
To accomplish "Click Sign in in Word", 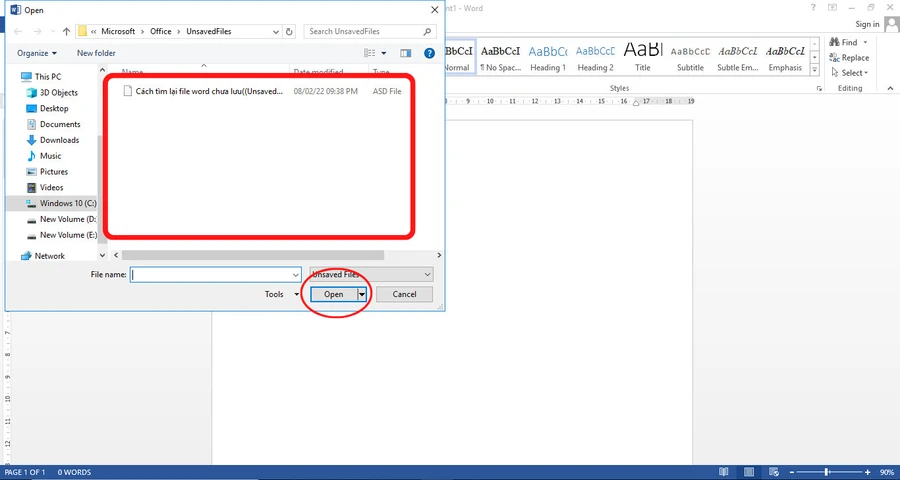I will [867, 24].
